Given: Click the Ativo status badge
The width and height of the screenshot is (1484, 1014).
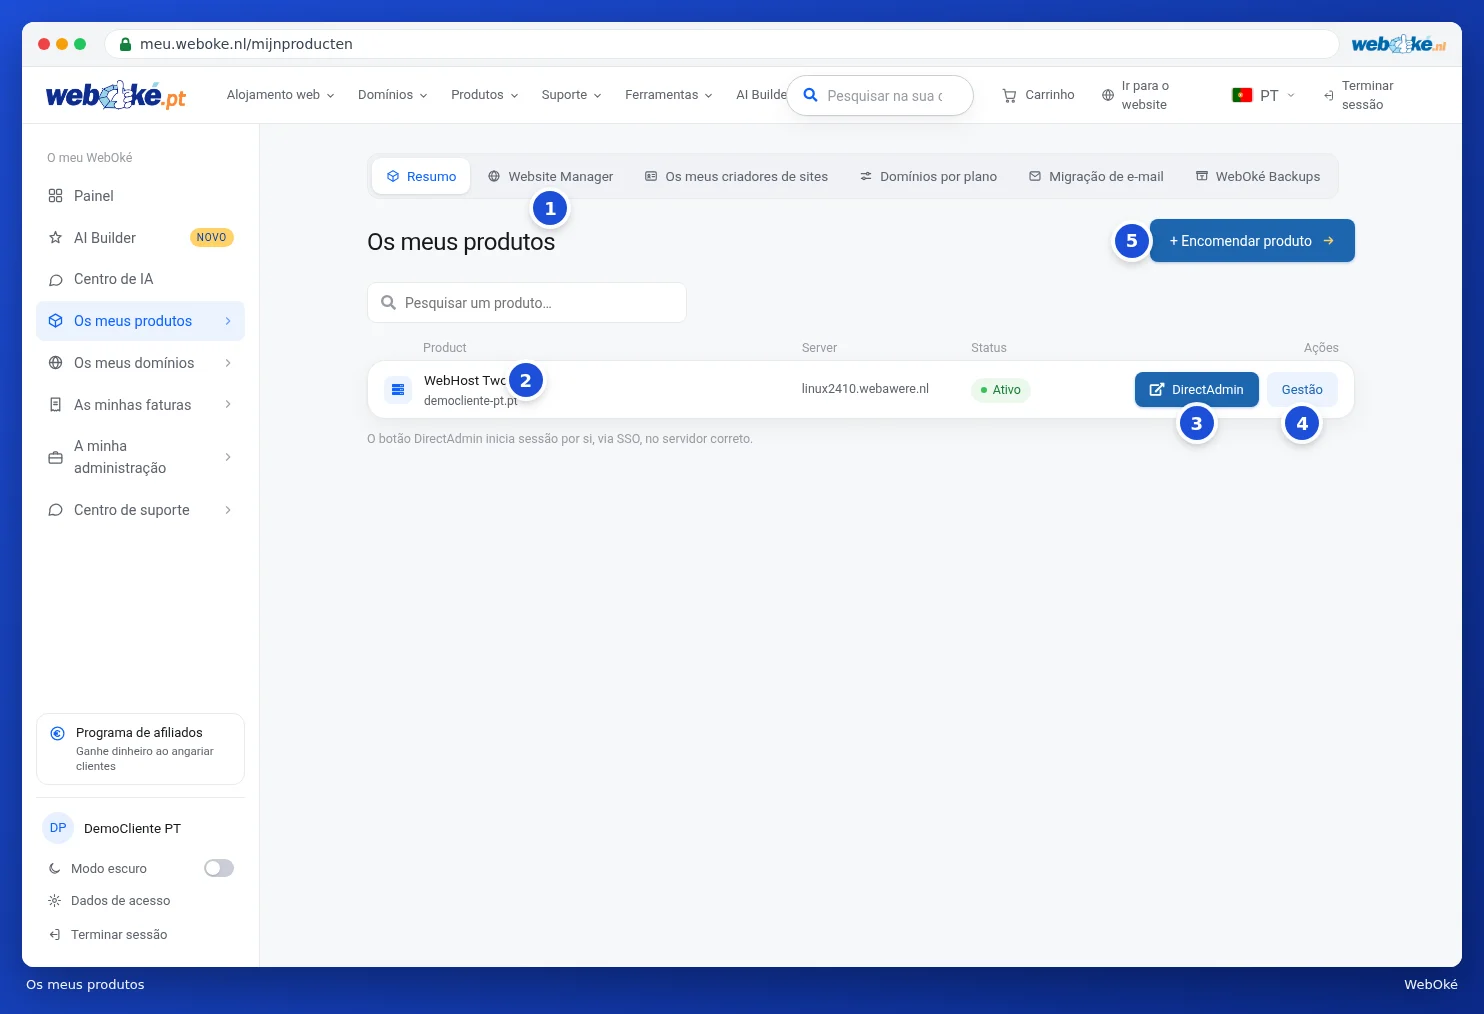Looking at the screenshot, I should coord(1000,390).
